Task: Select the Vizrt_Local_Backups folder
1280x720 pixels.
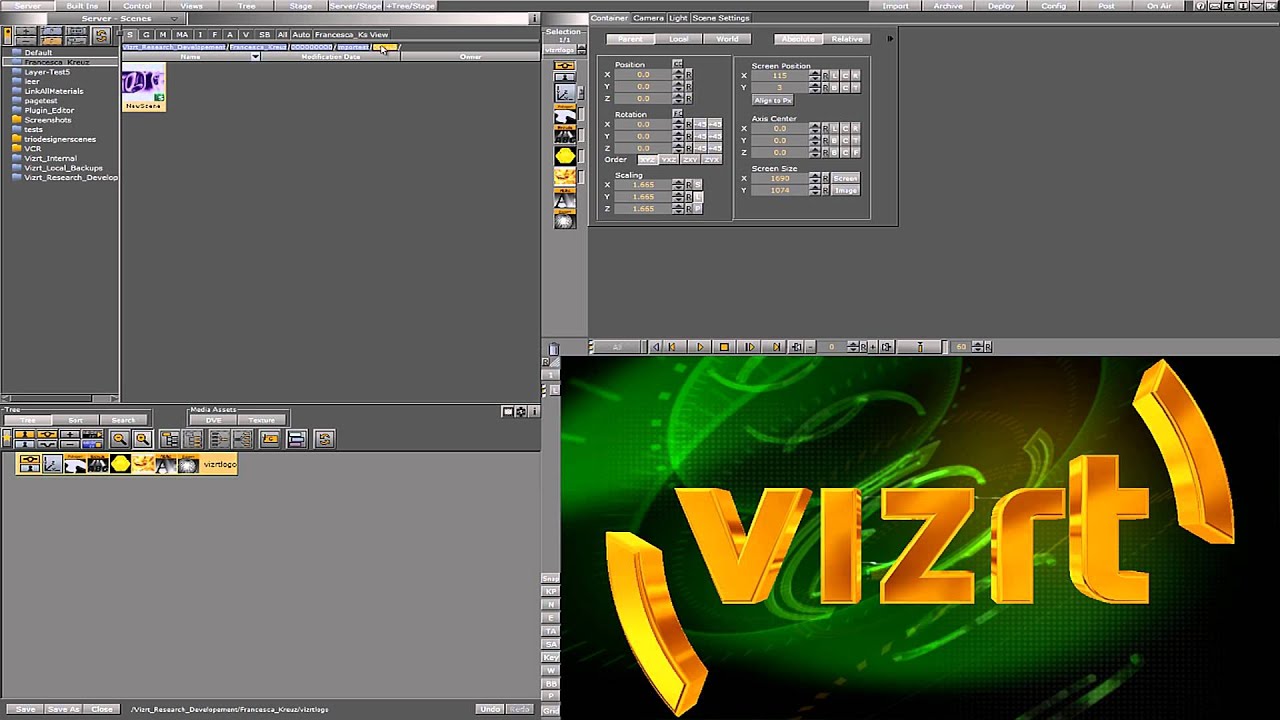Action: click(63, 168)
